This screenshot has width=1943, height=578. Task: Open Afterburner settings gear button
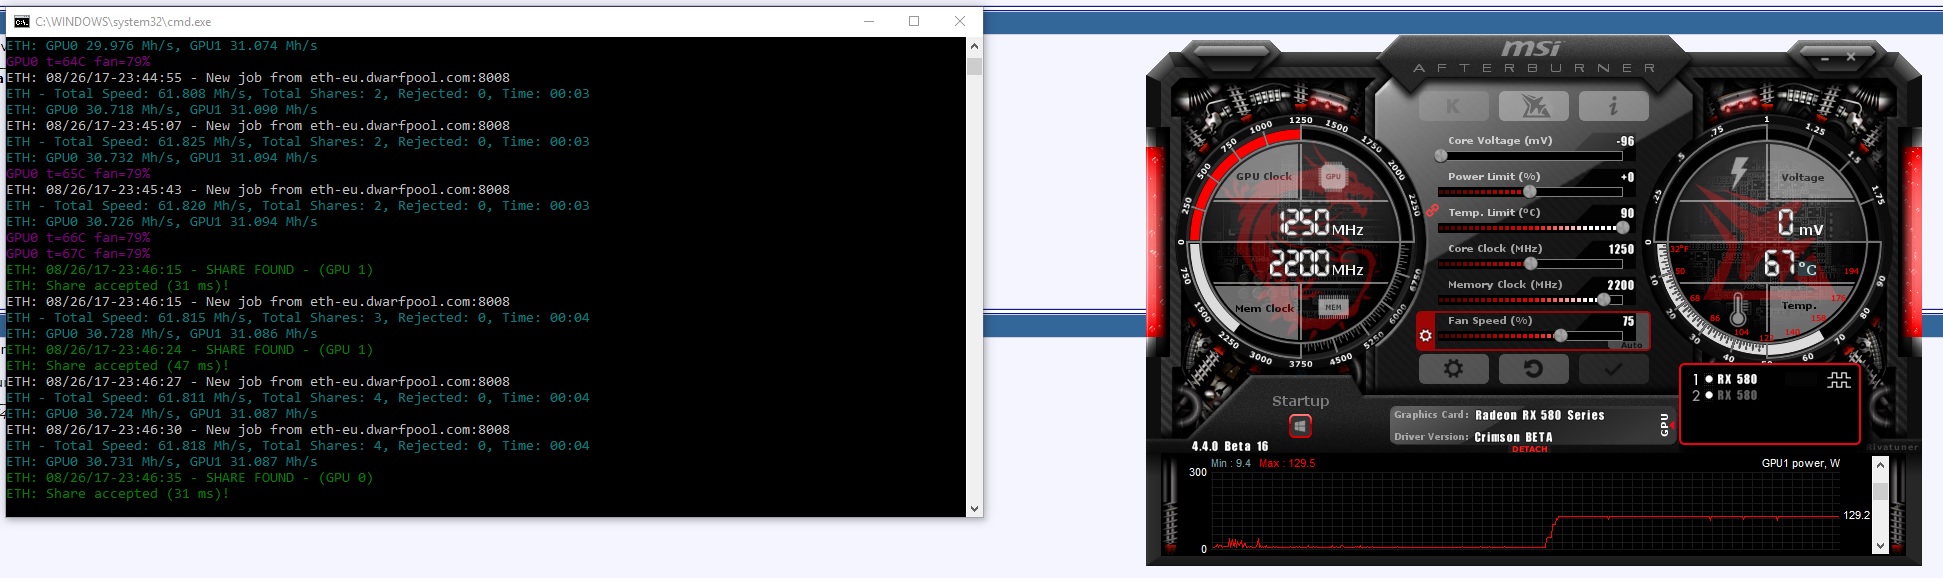tap(1453, 369)
